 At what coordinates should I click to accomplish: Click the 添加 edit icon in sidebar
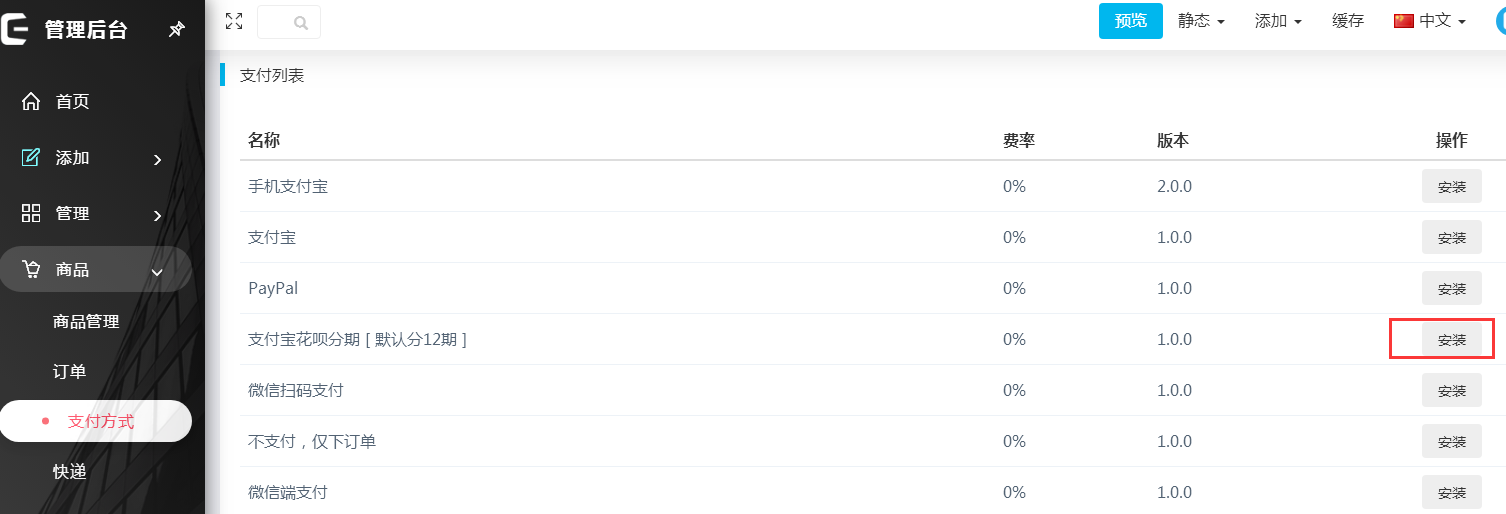31,157
